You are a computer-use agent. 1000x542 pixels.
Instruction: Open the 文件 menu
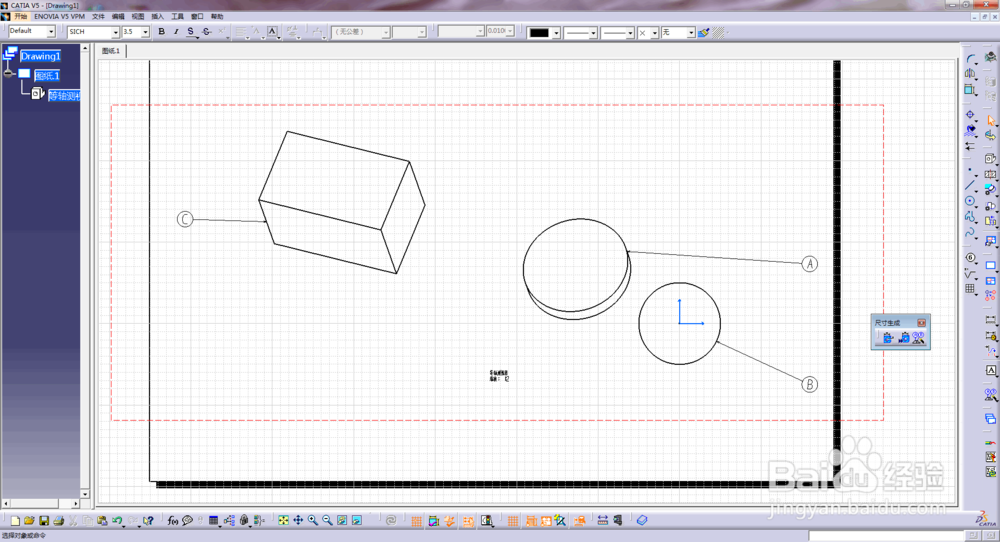click(x=98, y=16)
